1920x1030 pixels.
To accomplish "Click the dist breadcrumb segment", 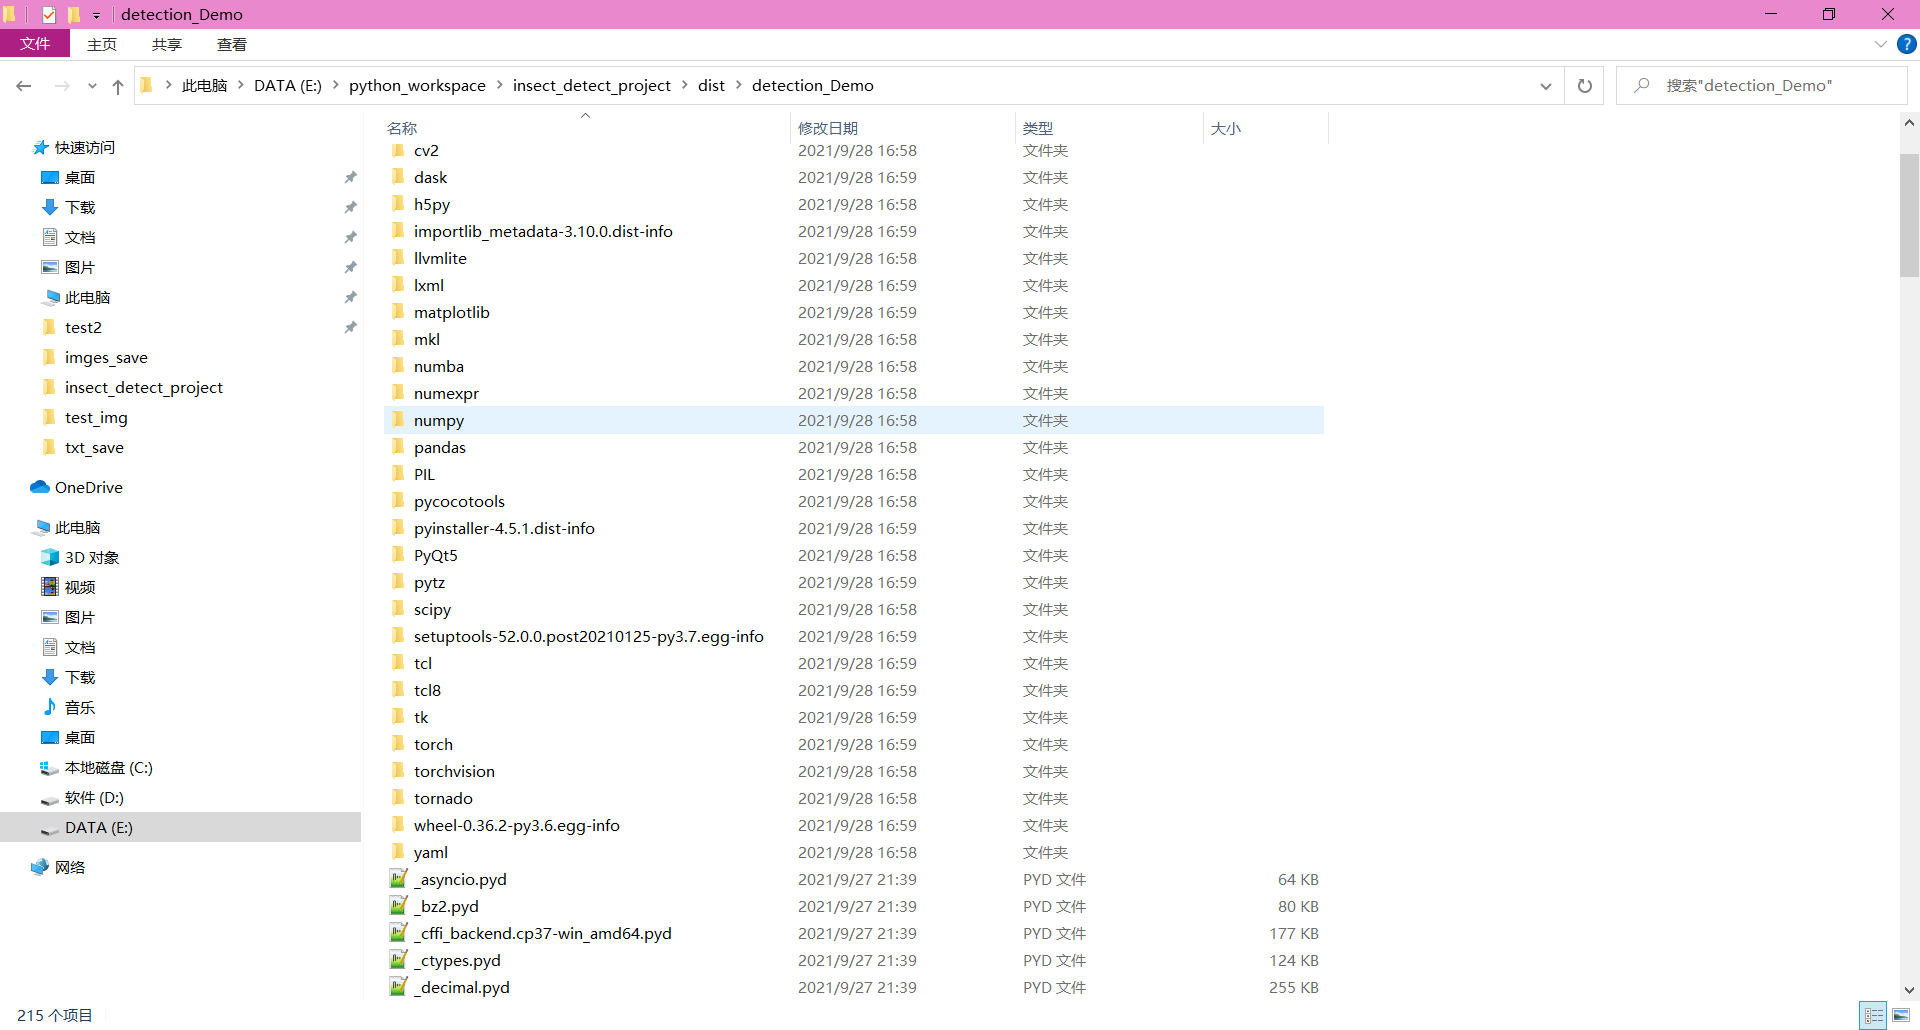I will pos(711,86).
